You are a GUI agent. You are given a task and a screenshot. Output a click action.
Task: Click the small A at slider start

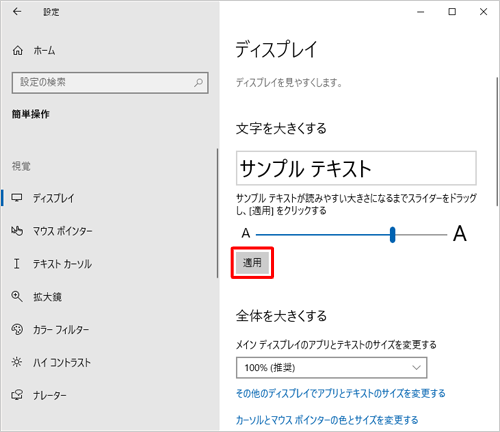click(246, 233)
